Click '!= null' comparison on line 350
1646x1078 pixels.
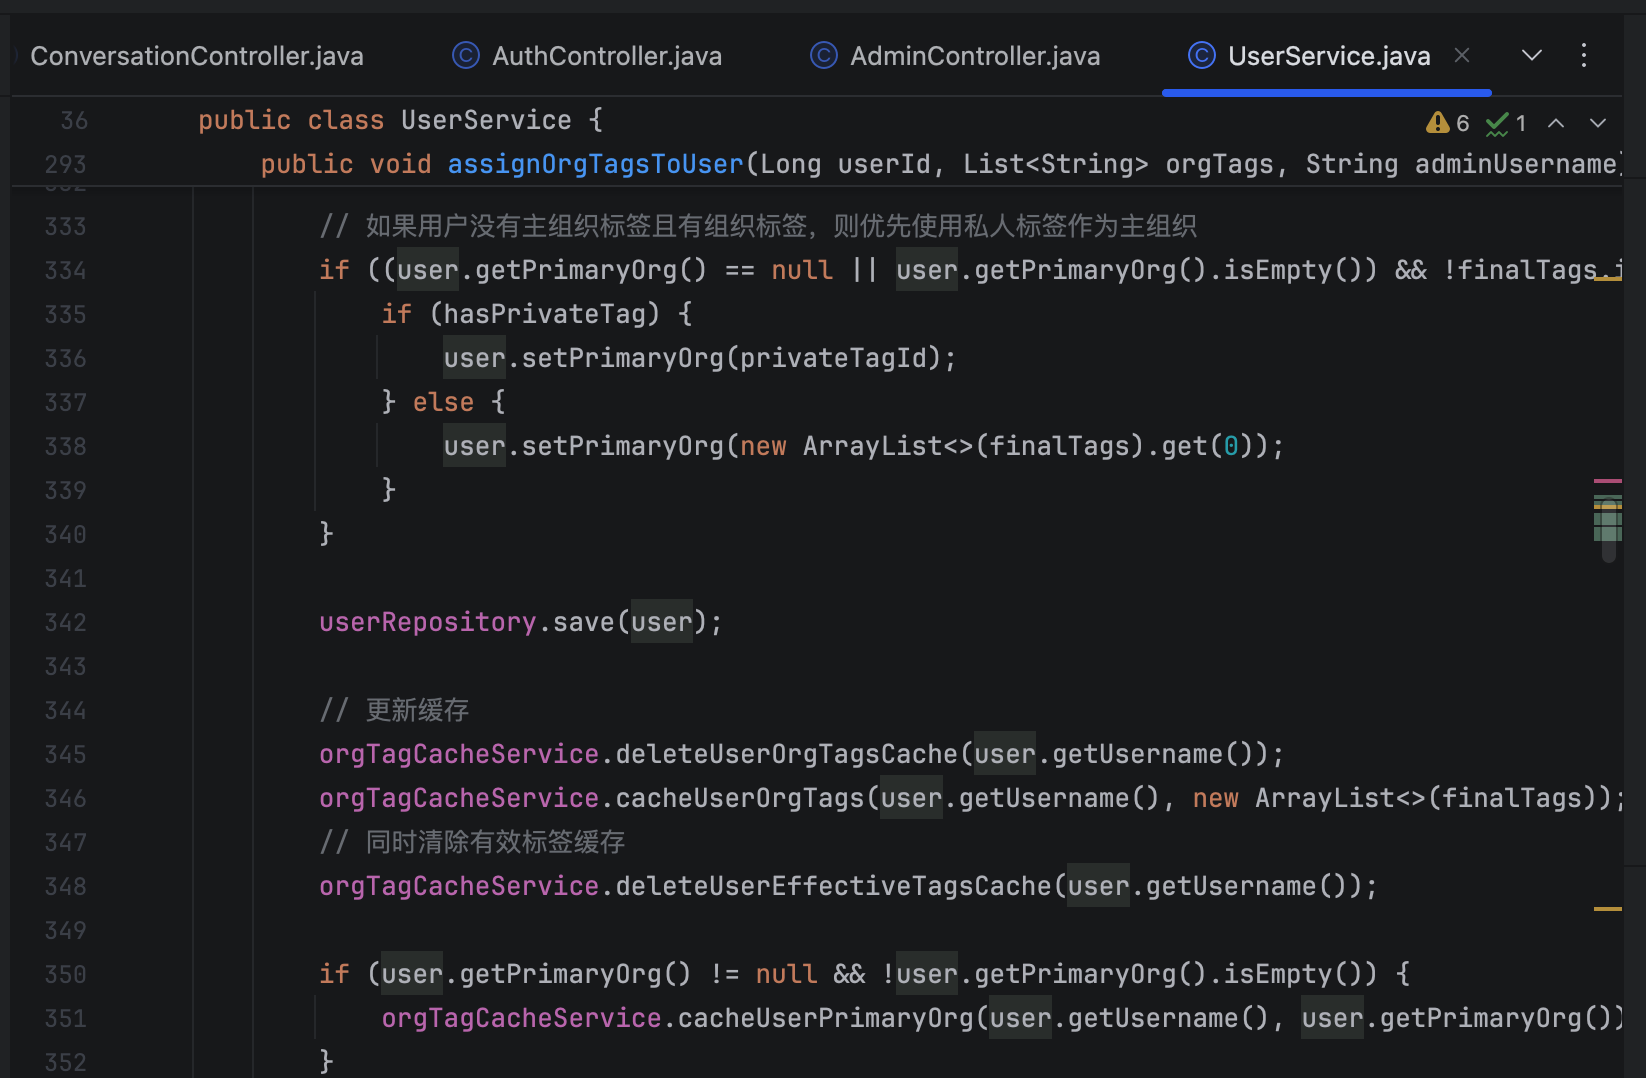coord(763,974)
